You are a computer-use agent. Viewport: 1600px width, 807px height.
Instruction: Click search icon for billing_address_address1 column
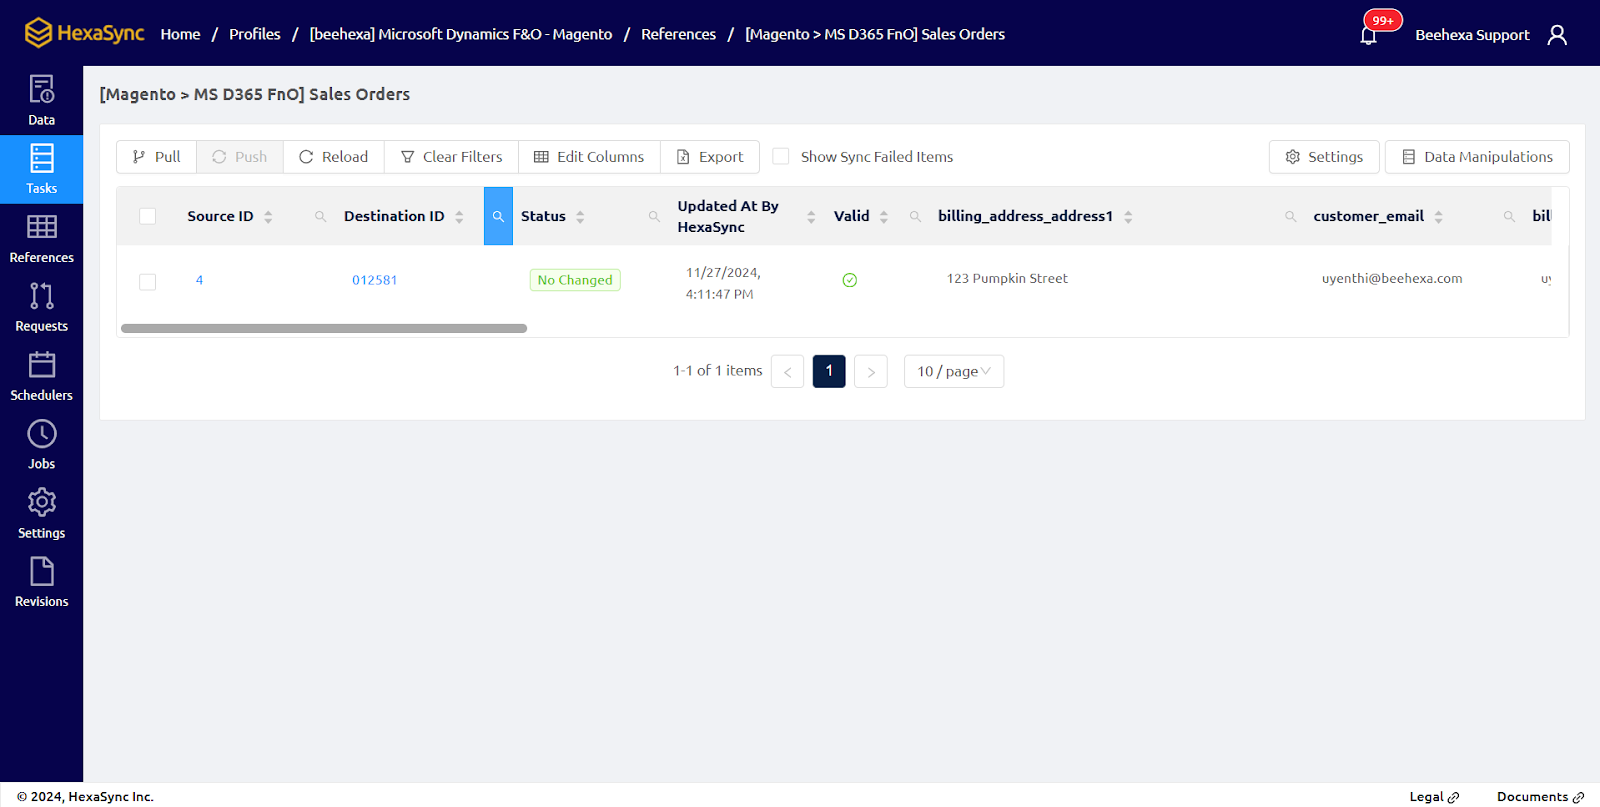pyautogui.click(x=1290, y=216)
